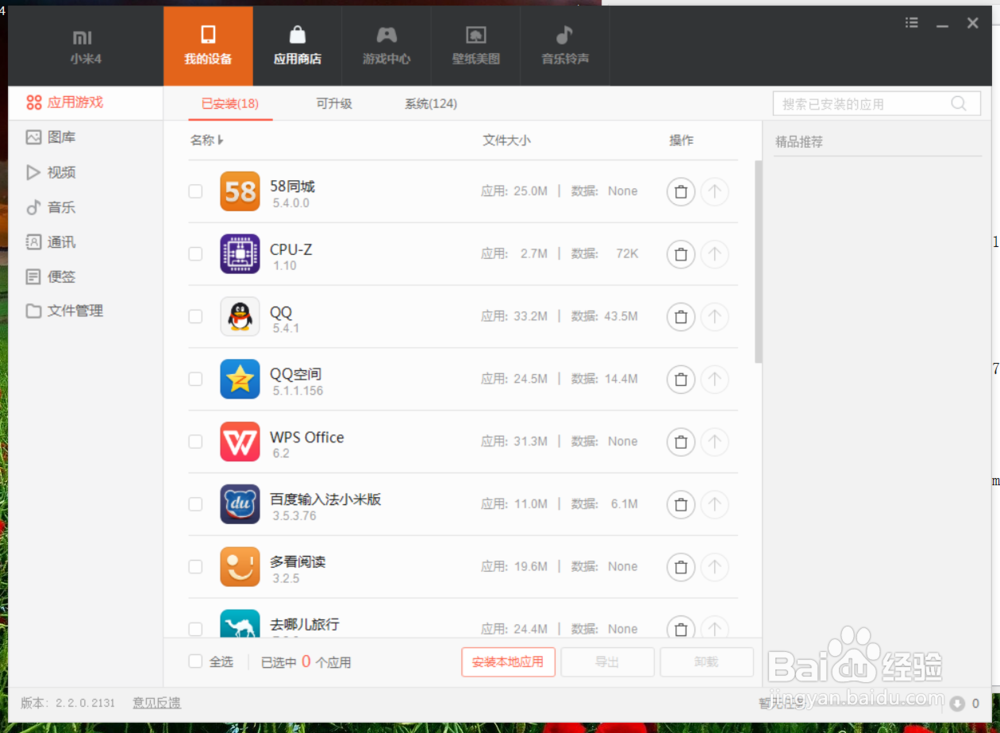Screen dimensions: 1000x733
Task: Open the 音乐铃声 section
Action: click(x=565, y=47)
